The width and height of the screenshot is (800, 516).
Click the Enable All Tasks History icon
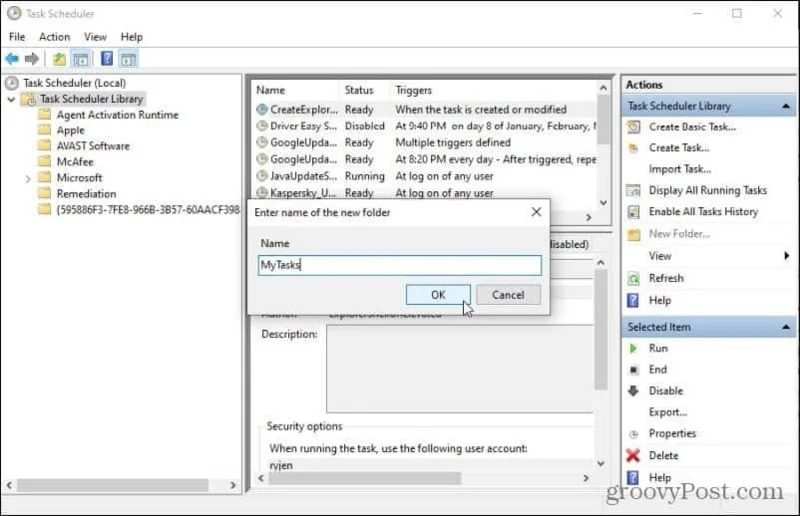pos(633,212)
